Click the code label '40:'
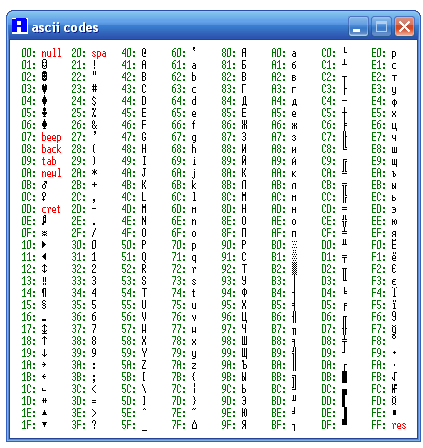Image resolution: width=423 pixels, height=448 pixels. tap(129, 53)
